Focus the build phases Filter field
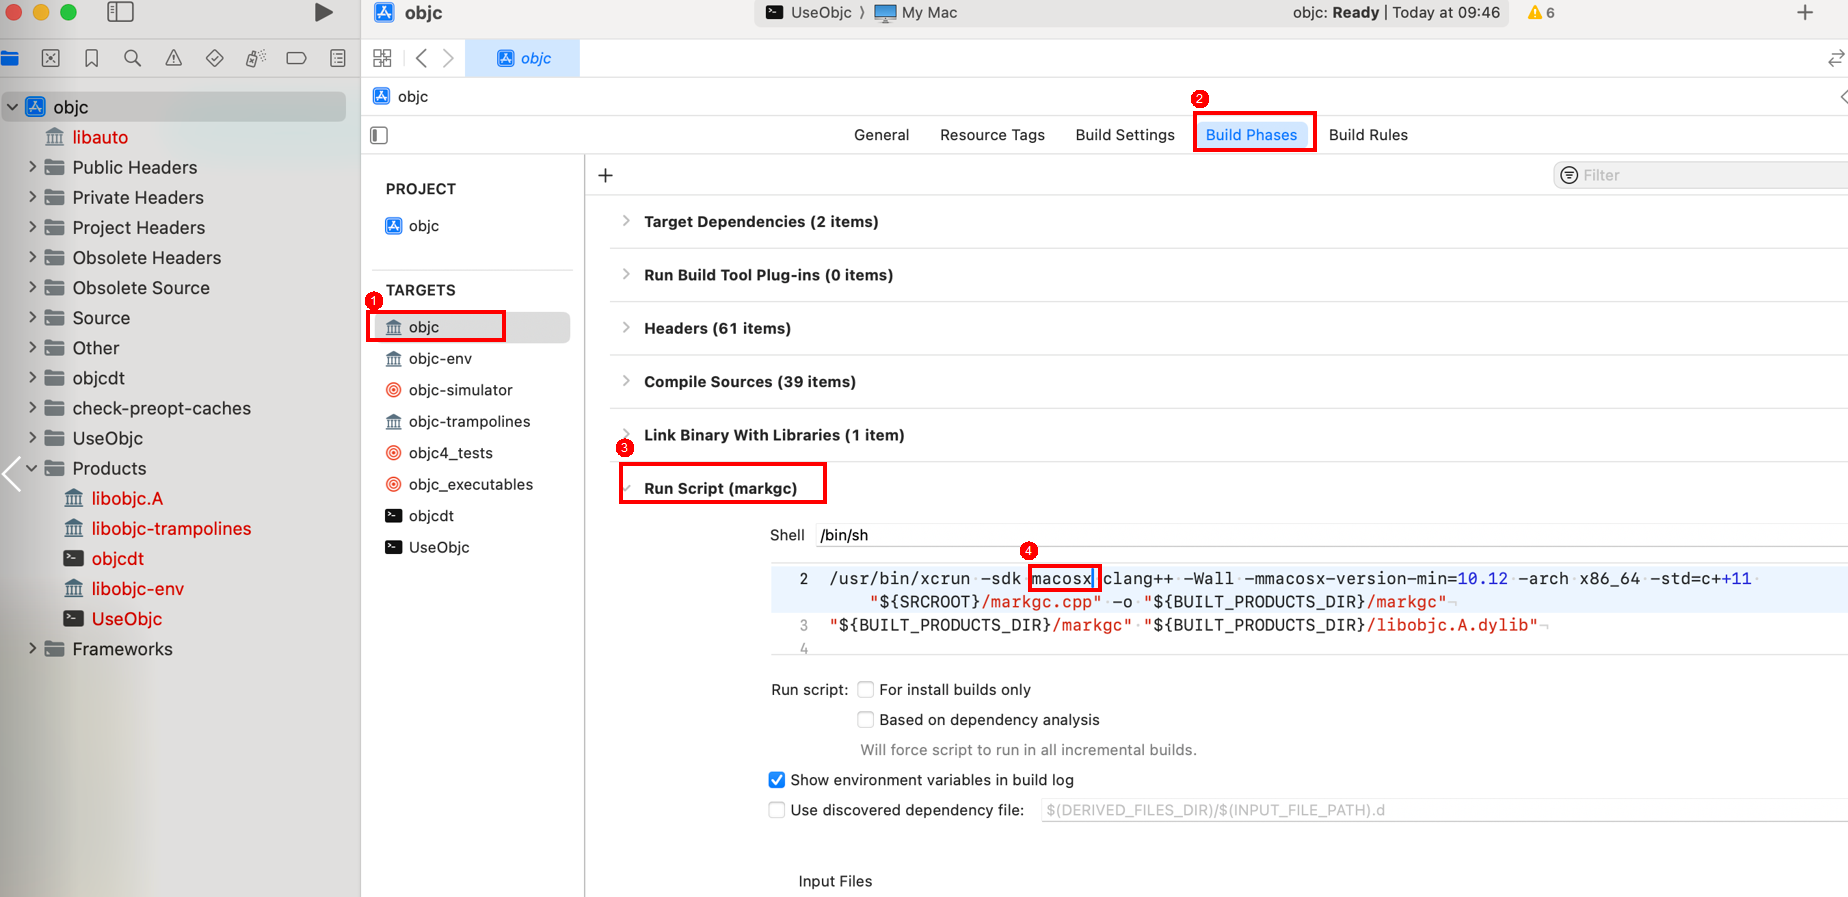The image size is (1848, 897). coord(1700,175)
